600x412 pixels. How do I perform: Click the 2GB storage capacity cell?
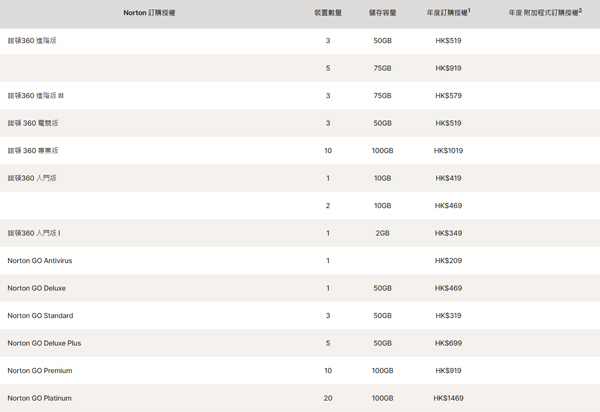click(x=382, y=233)
